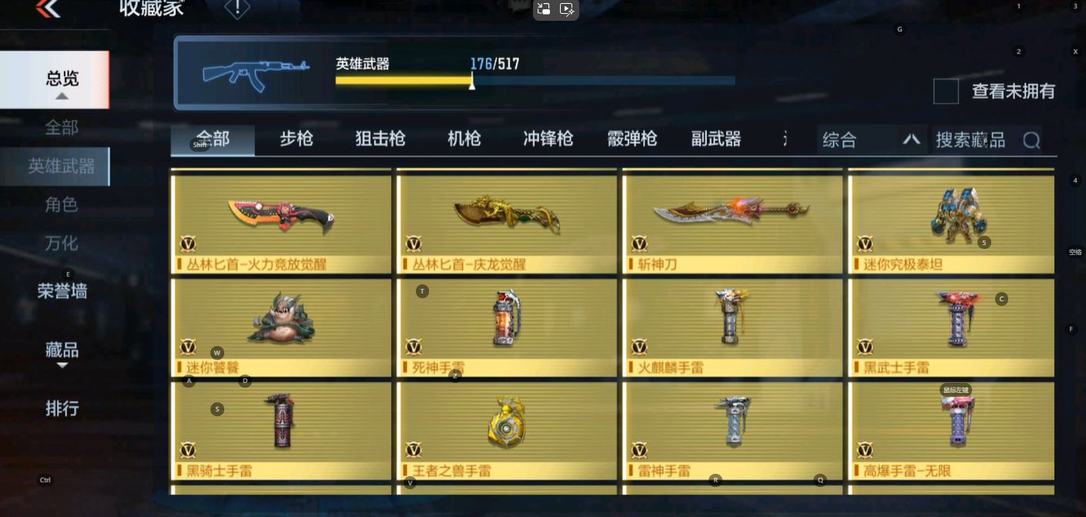
Task: Click the V badge on 迷你饕餮 card
Action: [x=188, y=347]
